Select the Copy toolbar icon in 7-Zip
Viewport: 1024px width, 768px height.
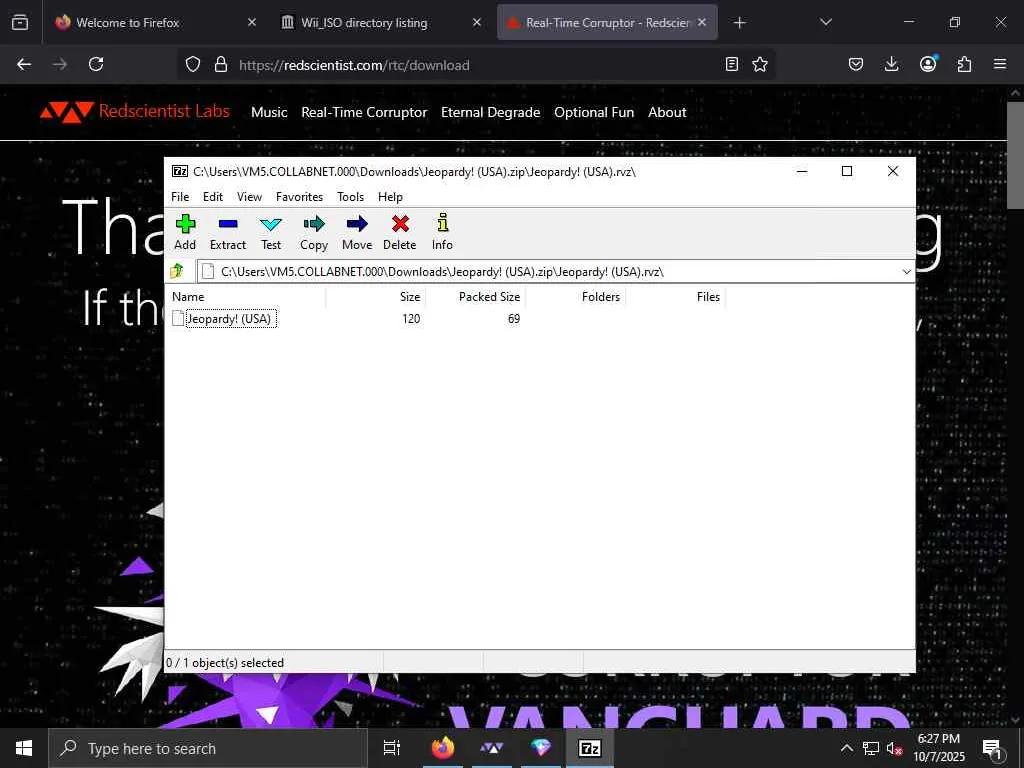(314, 232)
